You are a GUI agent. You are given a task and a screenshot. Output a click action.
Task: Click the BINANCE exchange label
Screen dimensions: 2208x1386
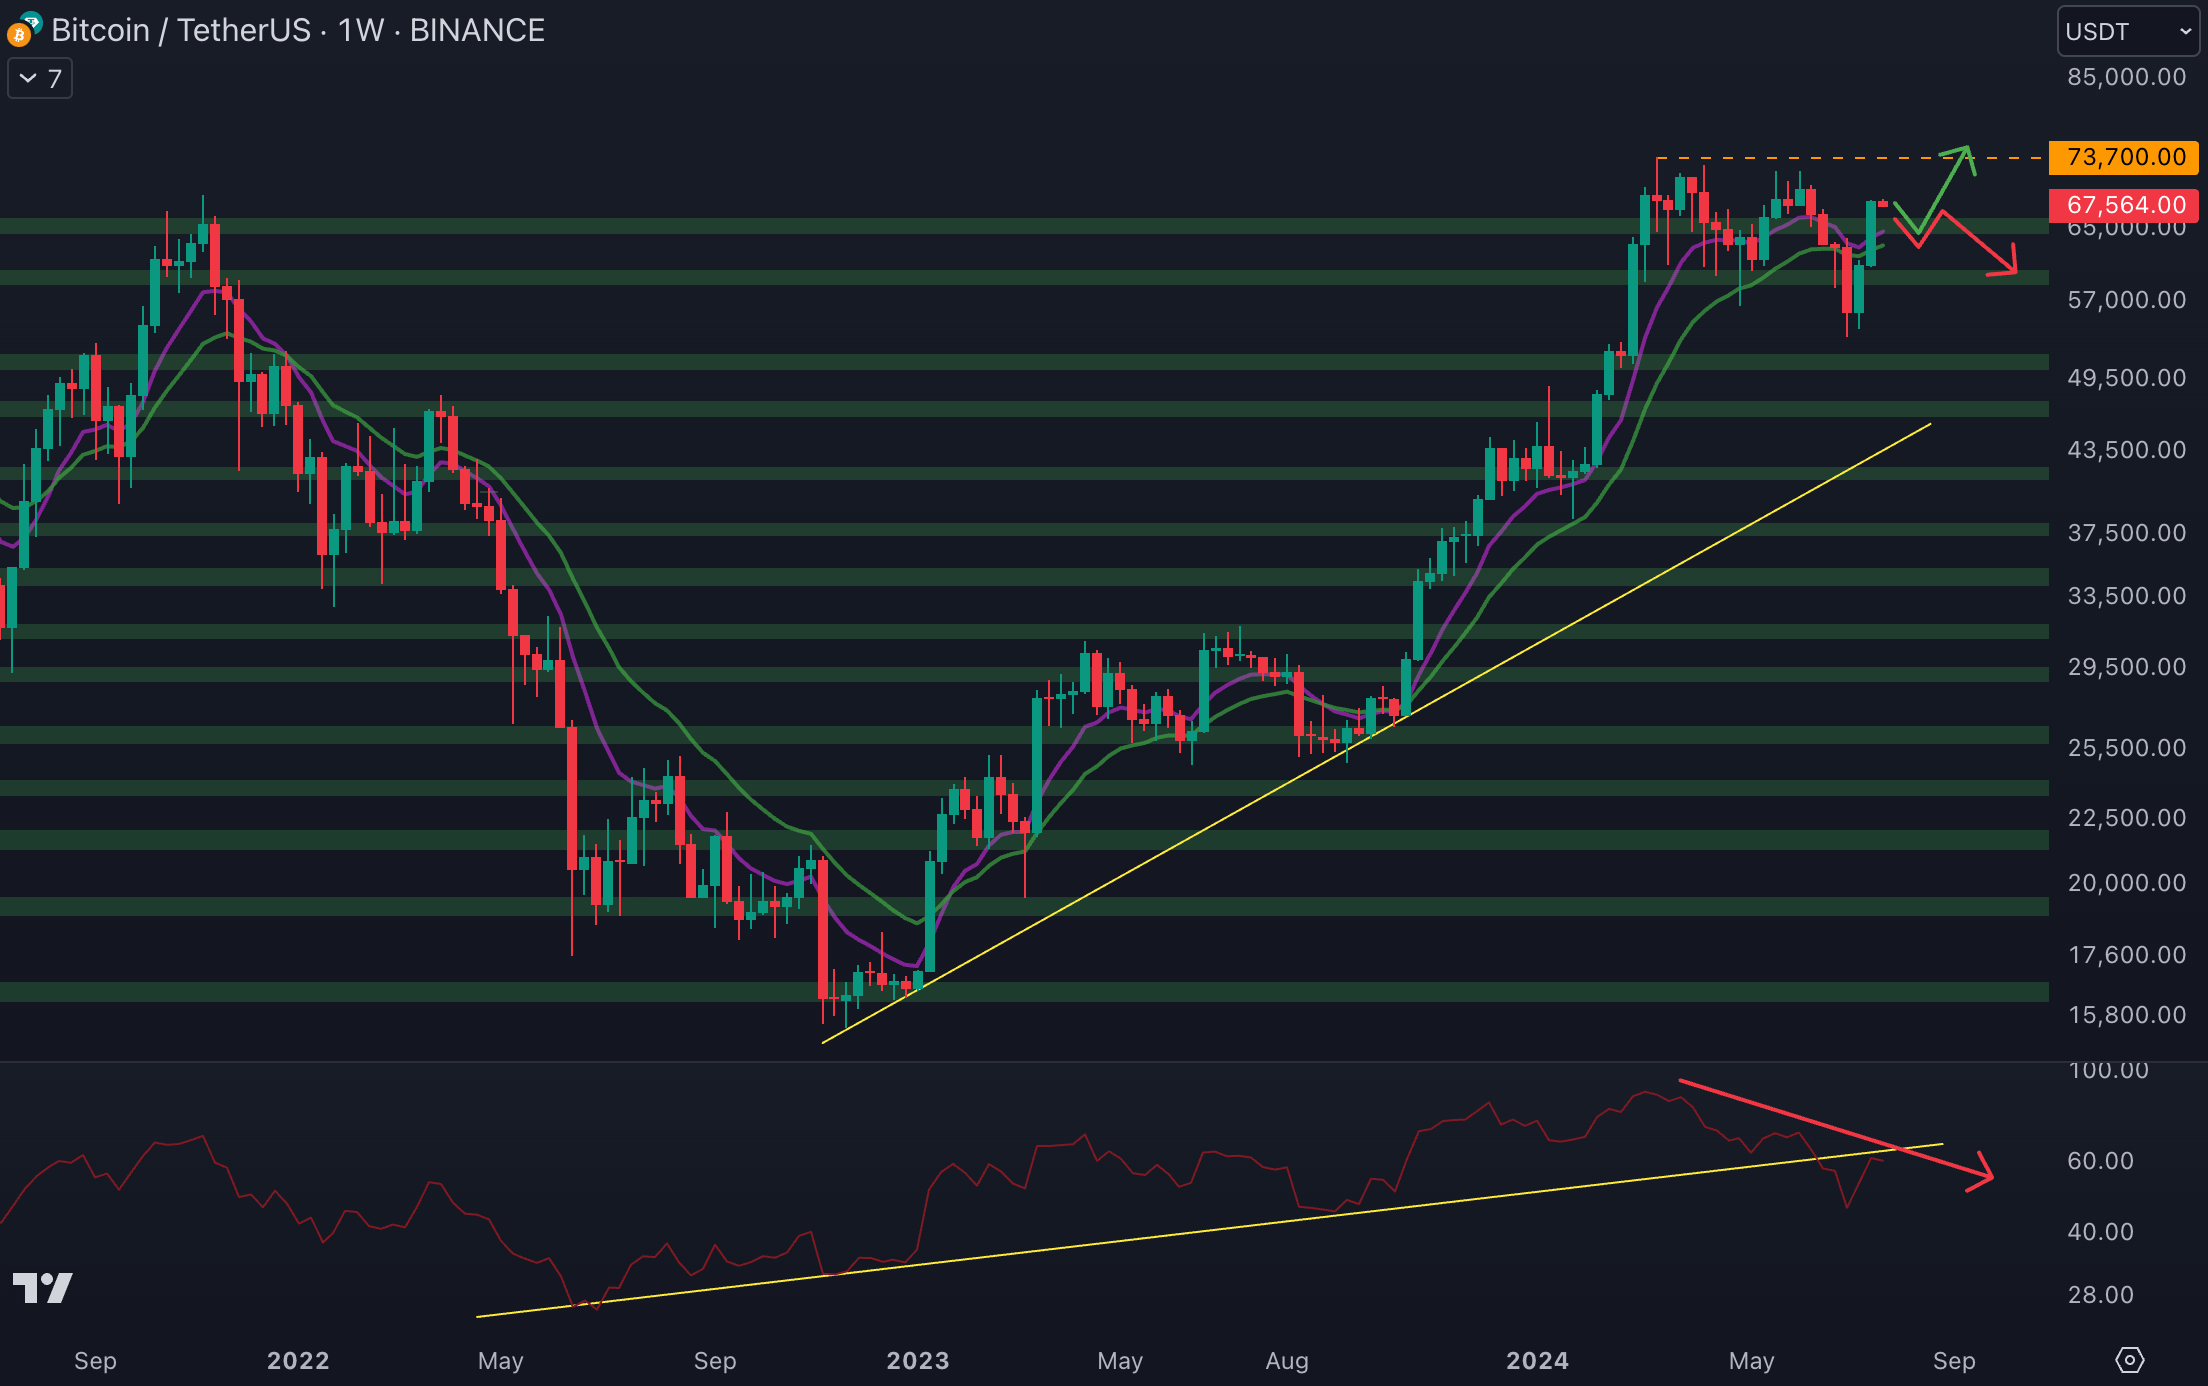477,31
